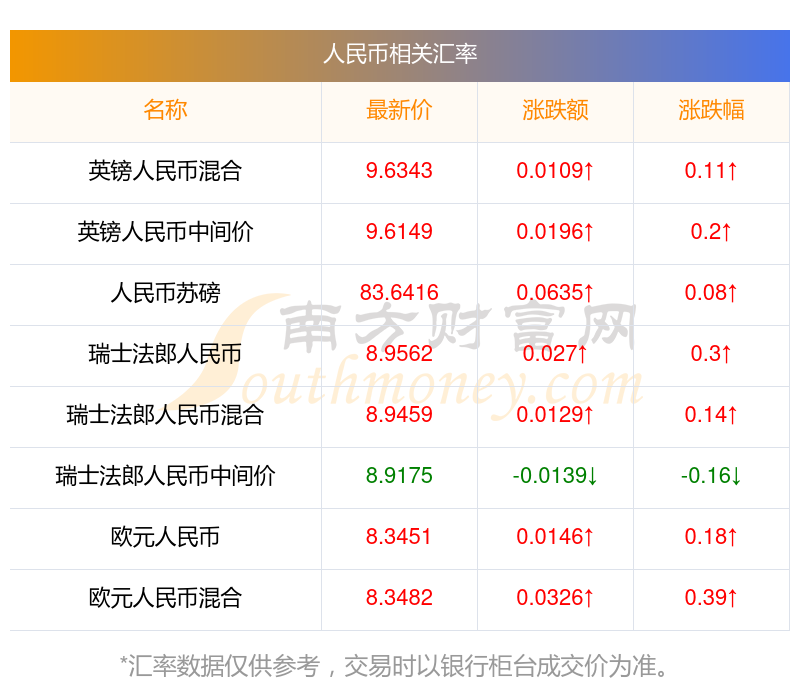Click the price 8.9562
The image size is (800, 698).
[399, 354]
